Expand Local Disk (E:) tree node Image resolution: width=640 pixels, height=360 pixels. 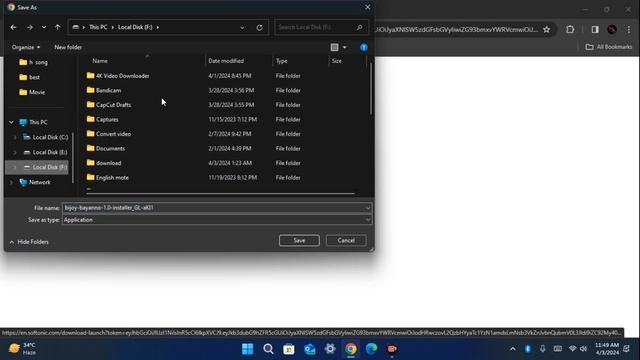15,153
